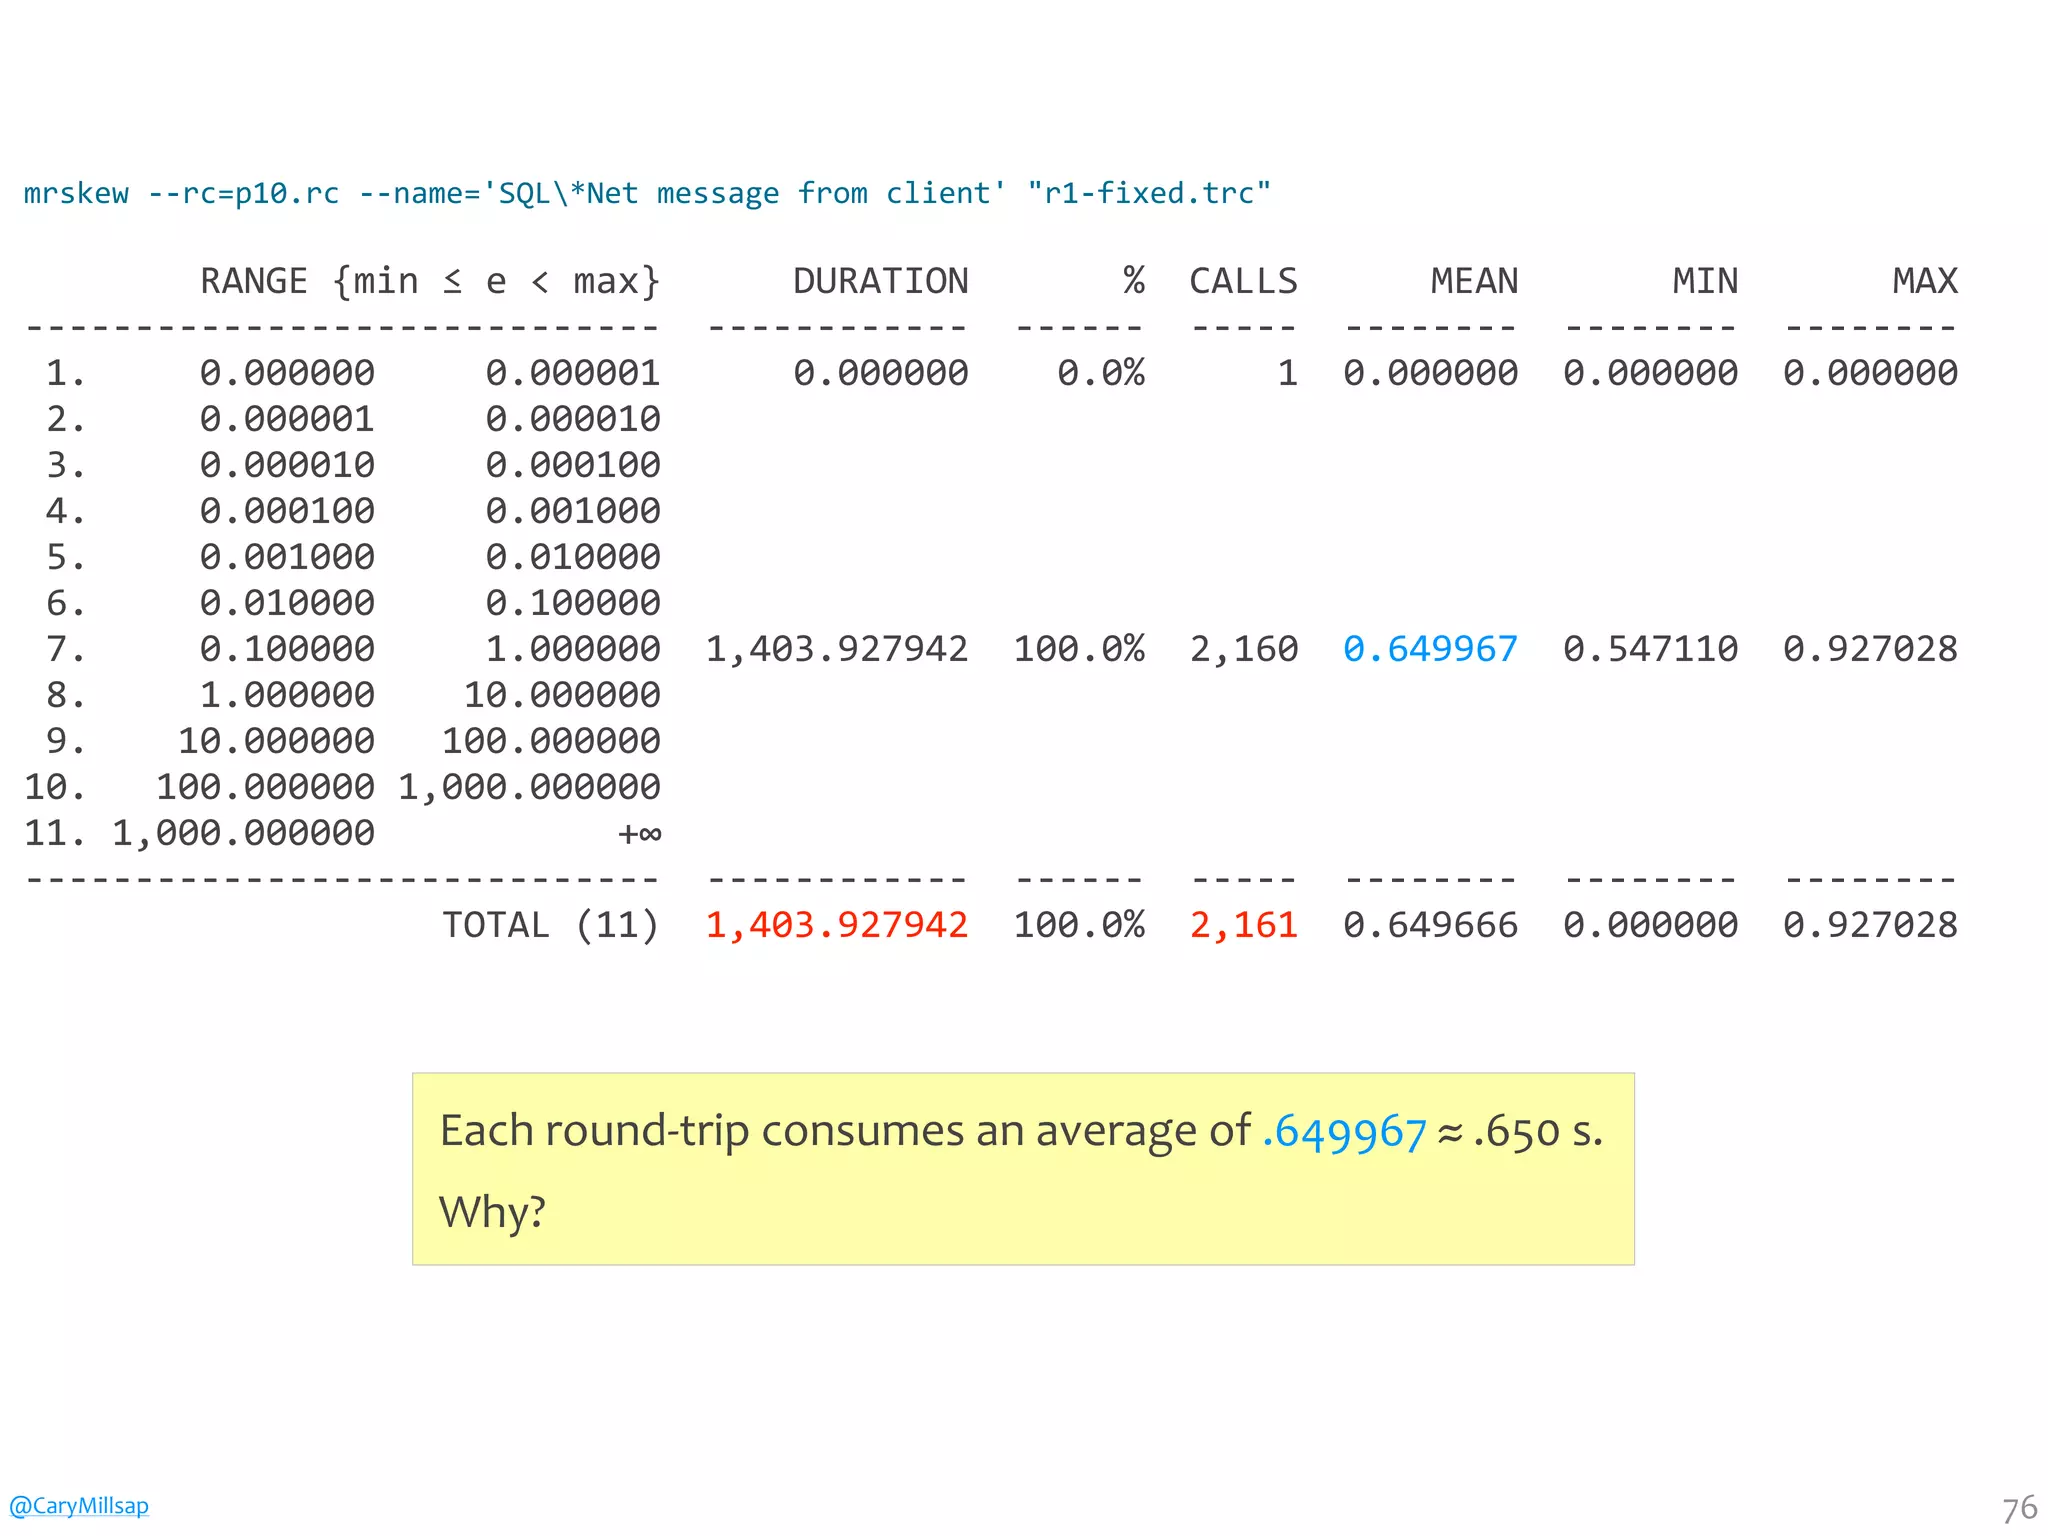Select the mrskew command line text

pyautogui.click(x=647, y=193)
